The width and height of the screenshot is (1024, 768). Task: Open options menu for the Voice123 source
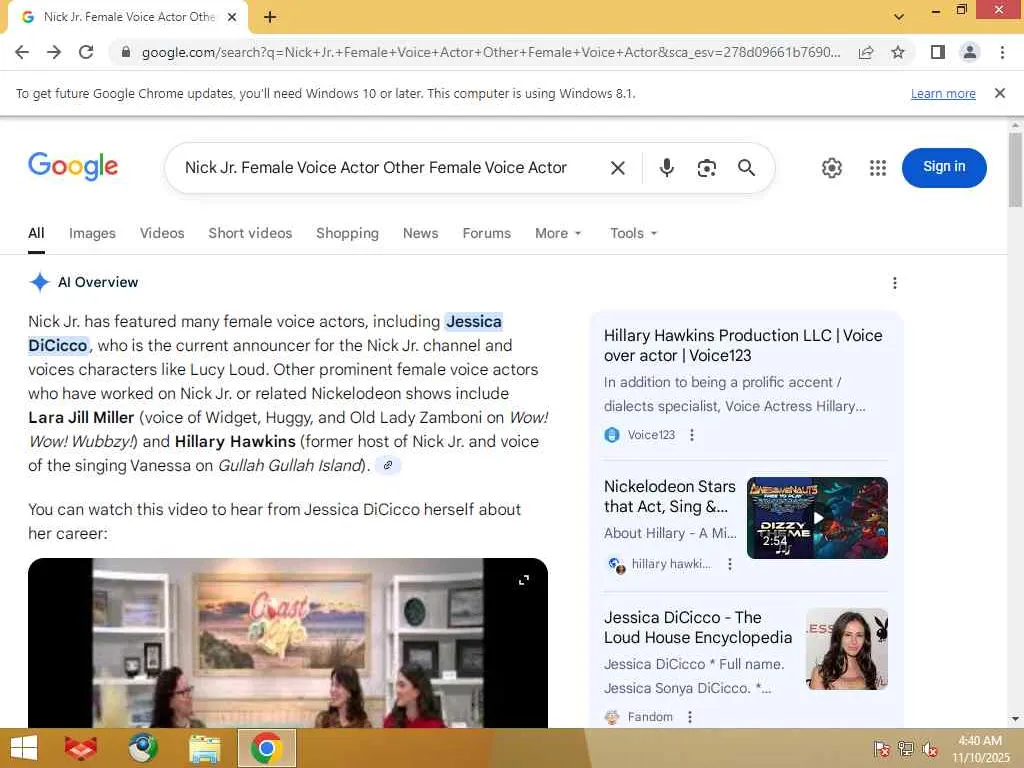[692, 435]
